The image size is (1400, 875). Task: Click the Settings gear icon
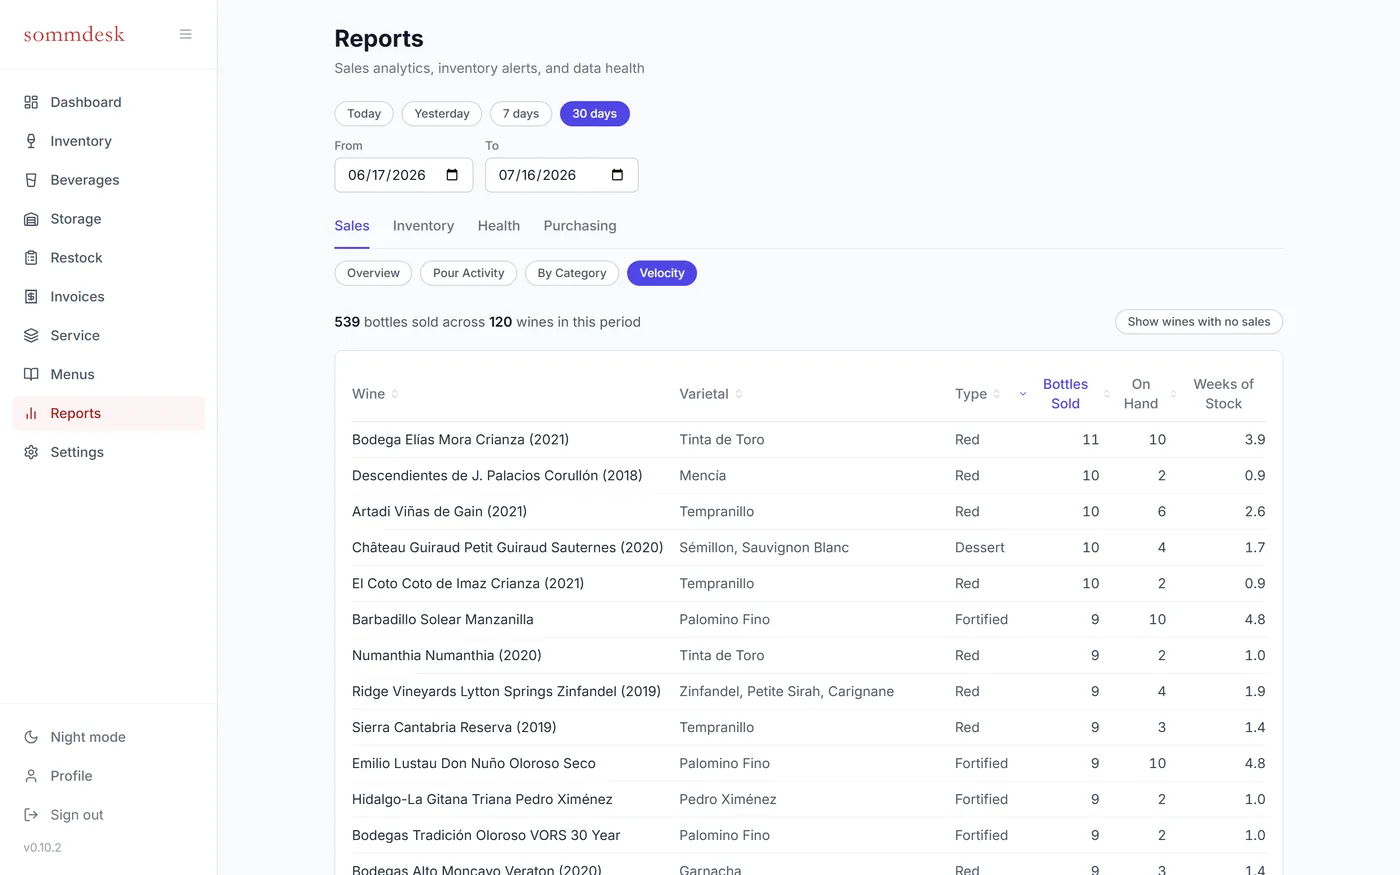point(31,452)
